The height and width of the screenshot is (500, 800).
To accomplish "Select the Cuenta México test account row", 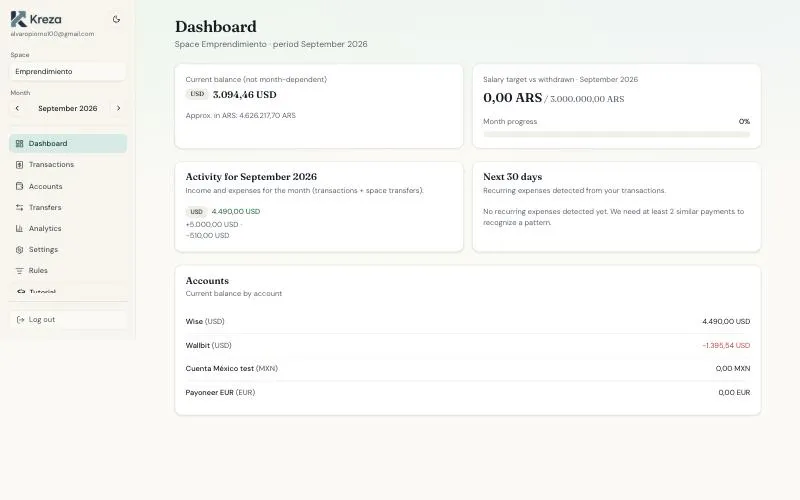I will (467, 368).
